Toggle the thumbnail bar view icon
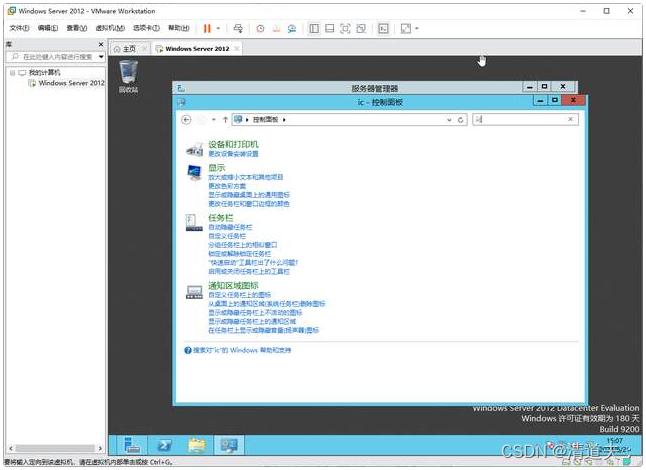Screen dimensions: 646x470 [330, 28]
